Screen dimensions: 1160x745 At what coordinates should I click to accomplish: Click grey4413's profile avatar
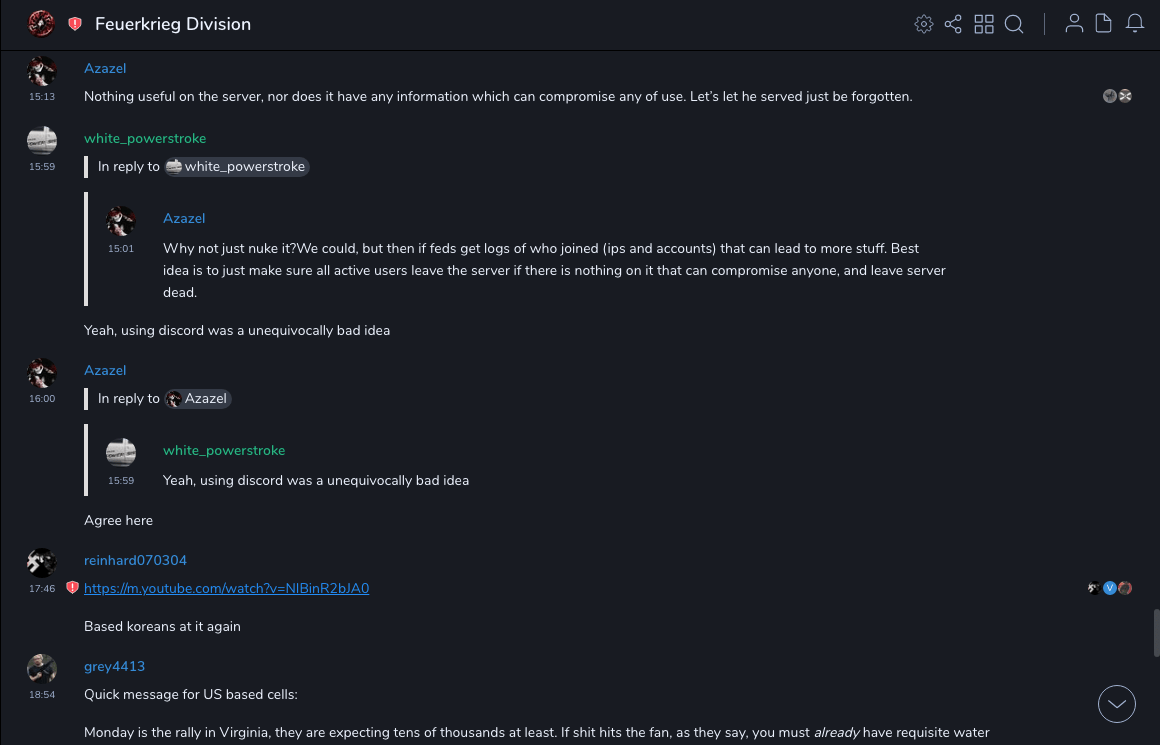tap(41, 668)
